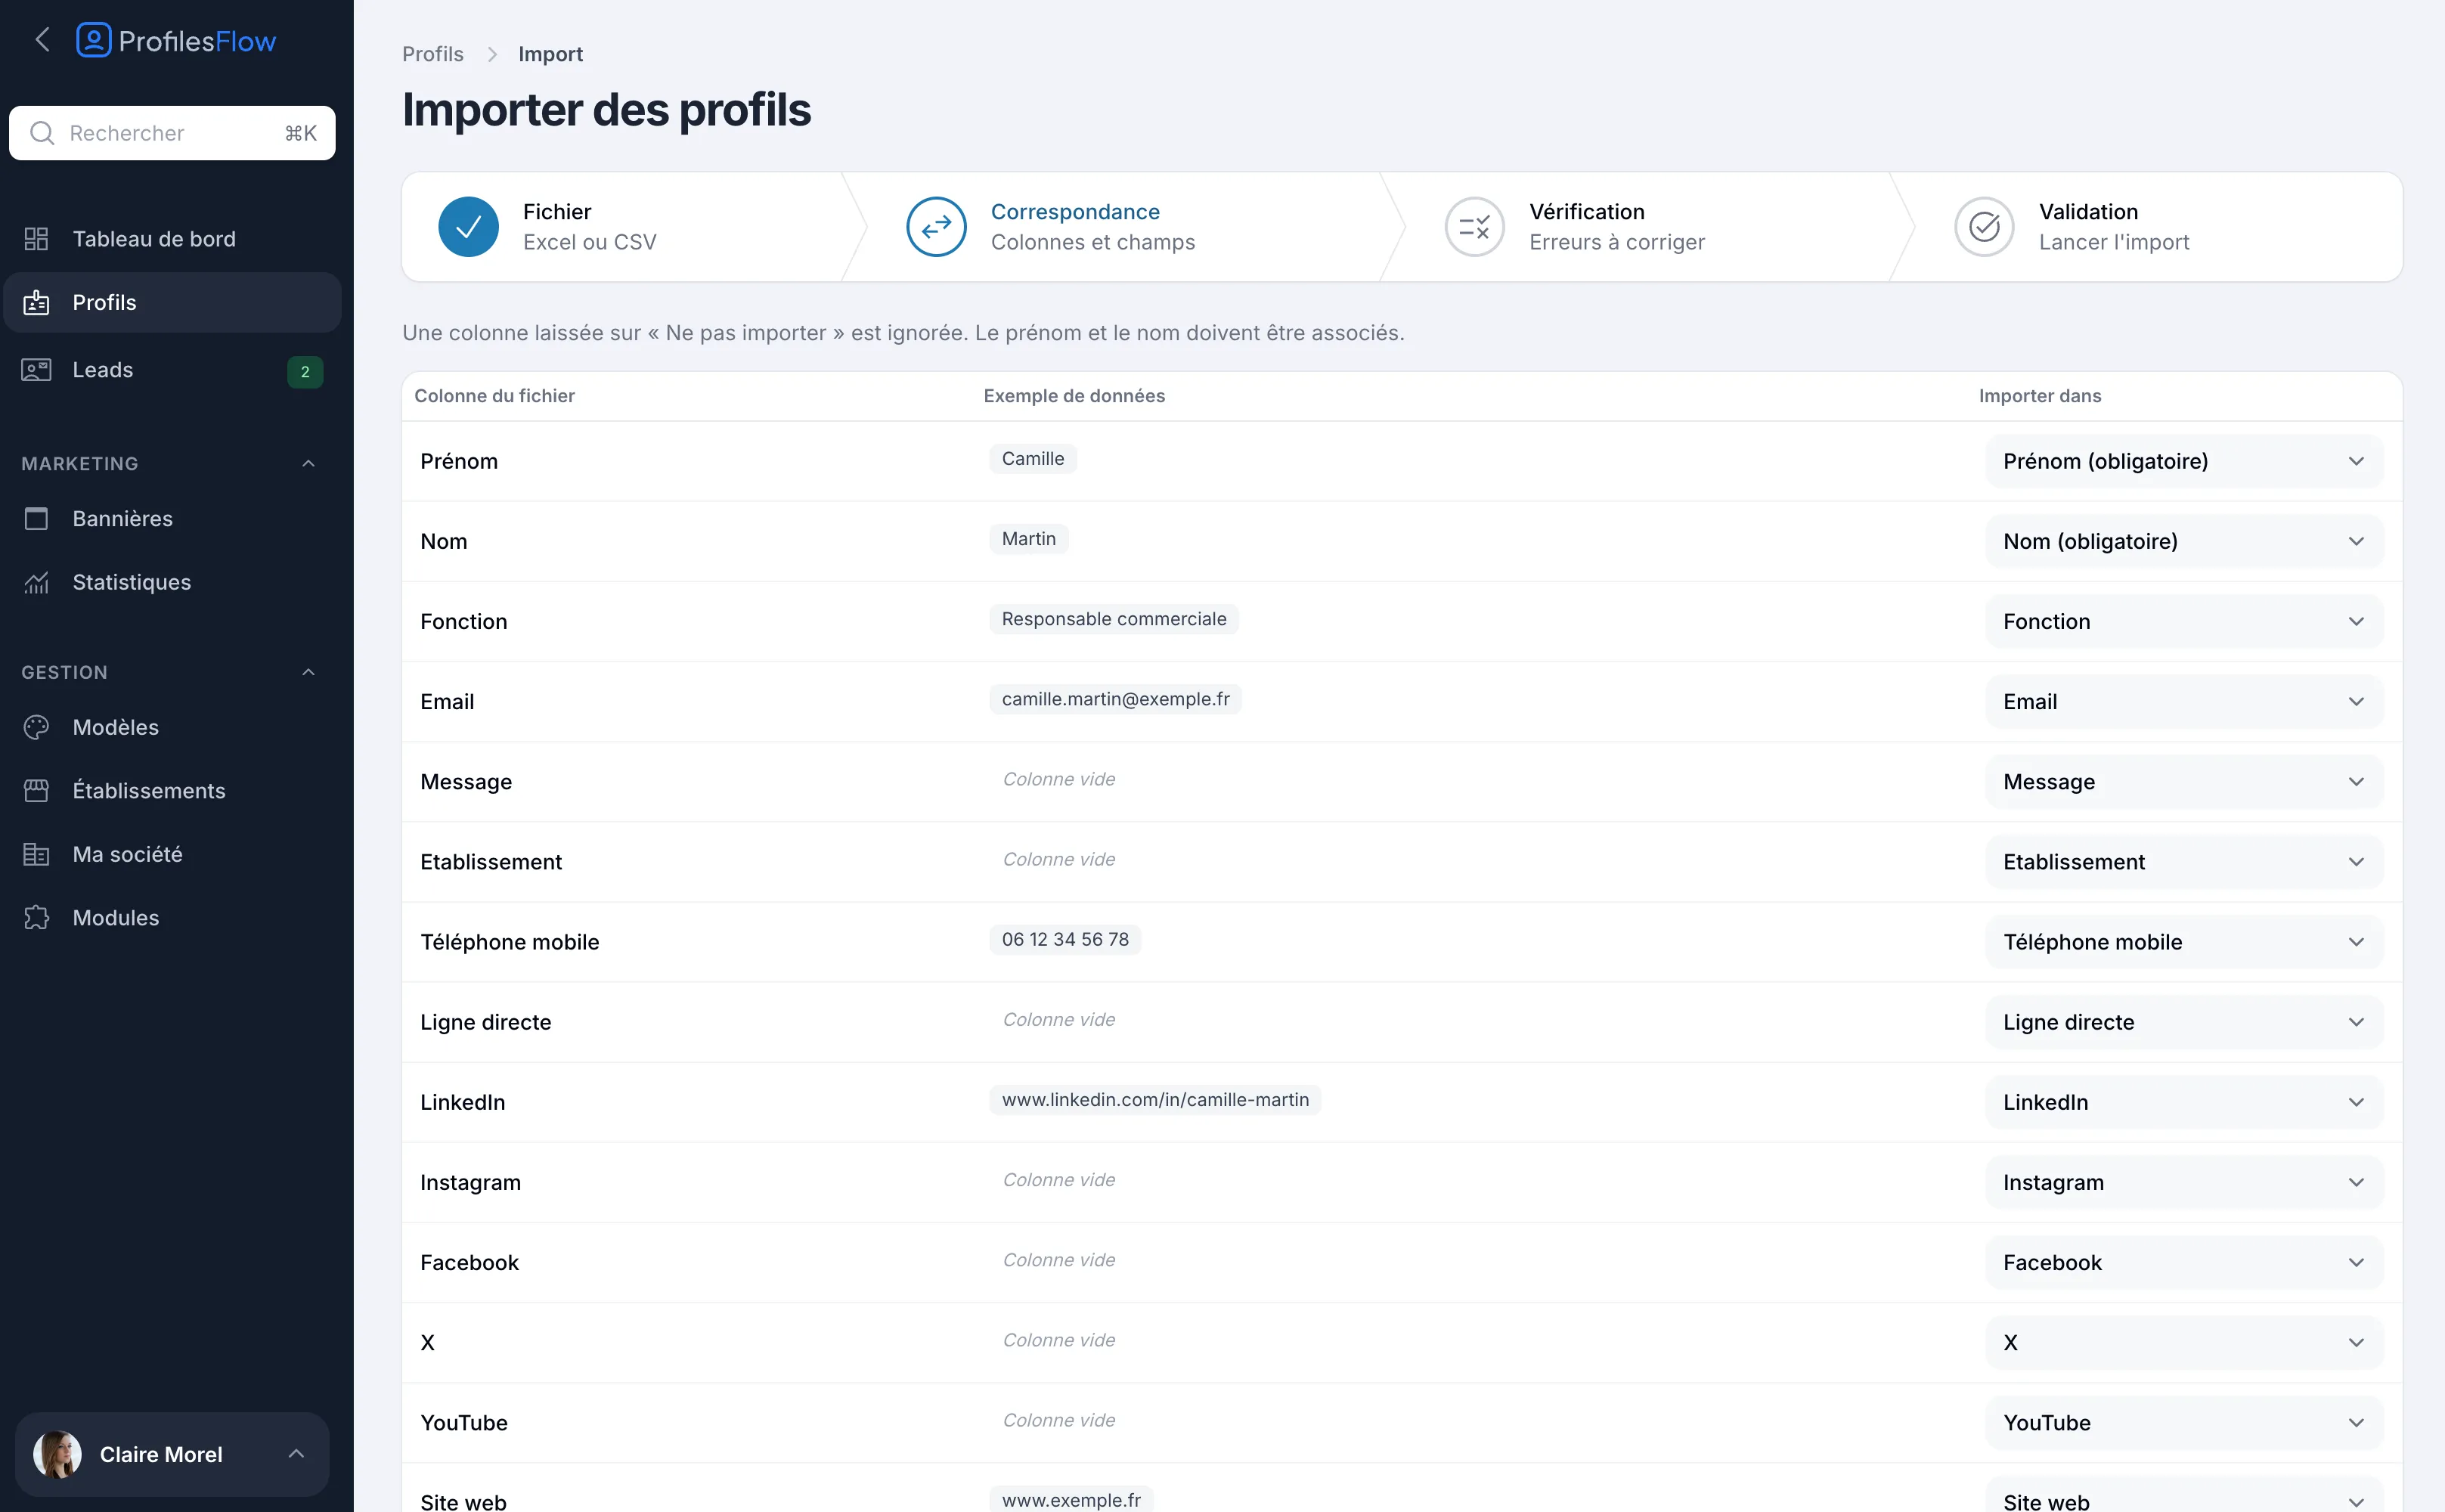Open the YouTube mapping dropdown
Viewport: 2445px width, 1512px height.
[x=2184, y=1423]
